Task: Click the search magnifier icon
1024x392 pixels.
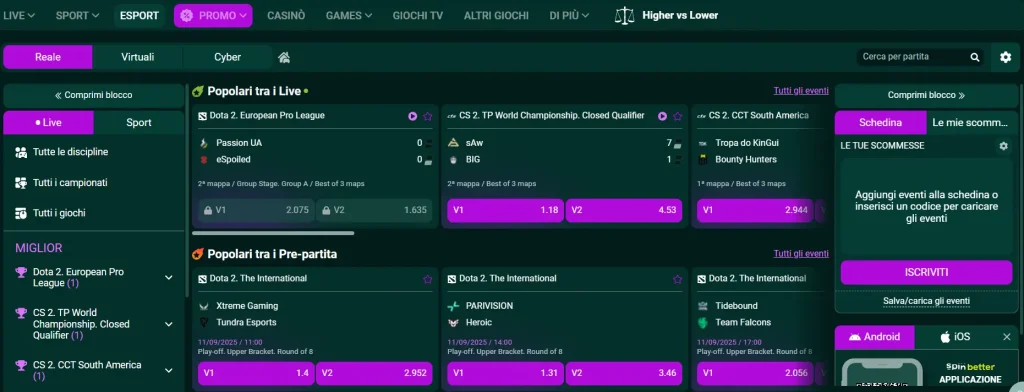Action: coord(975,57)
